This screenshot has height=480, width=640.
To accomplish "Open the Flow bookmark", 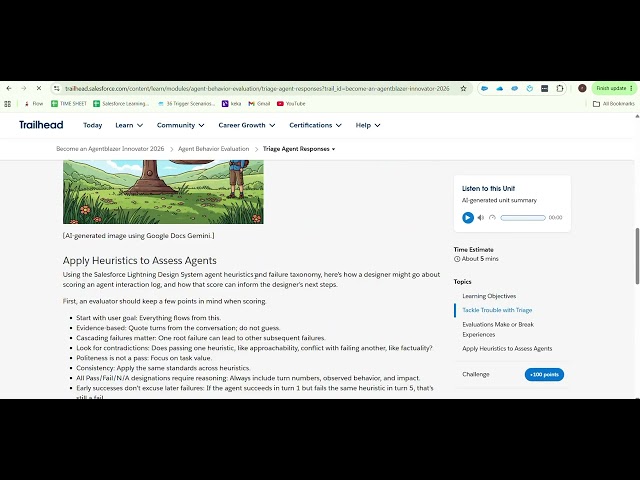I will (34, 104).
